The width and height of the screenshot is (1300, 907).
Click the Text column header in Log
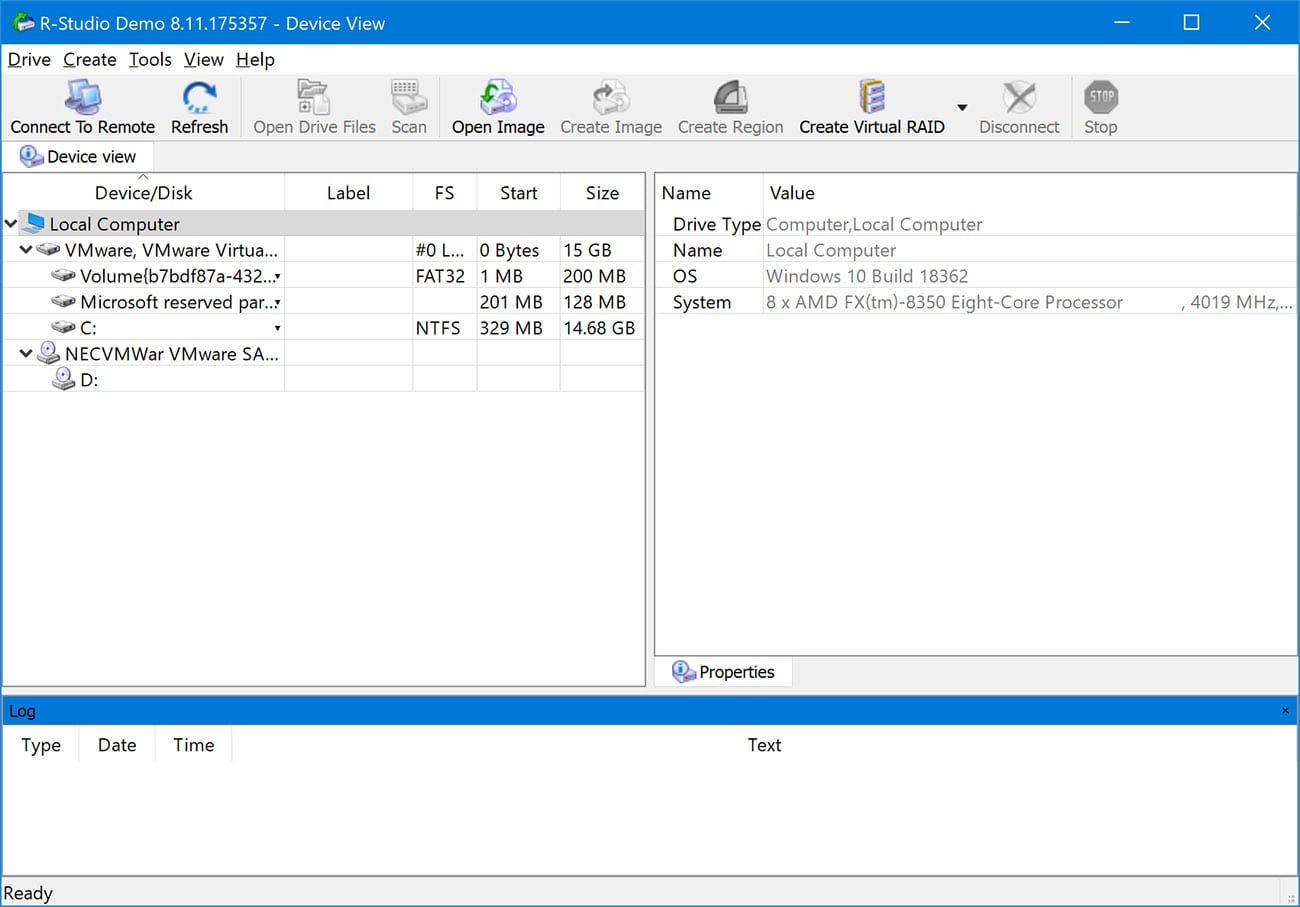coord(764,745)
